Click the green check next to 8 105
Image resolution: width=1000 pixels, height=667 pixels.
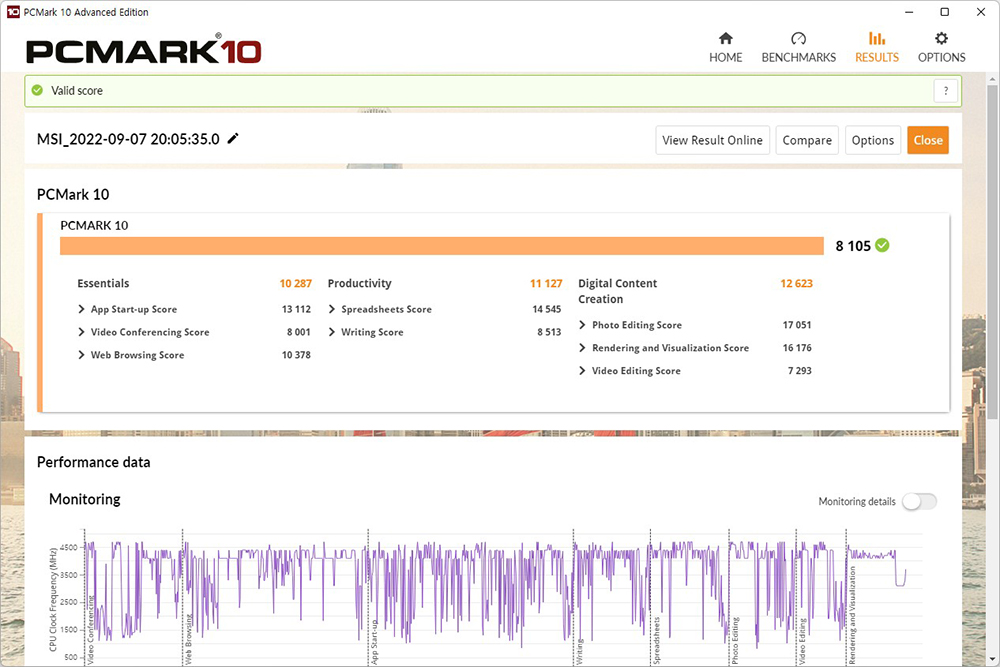(x=882, y=246)
